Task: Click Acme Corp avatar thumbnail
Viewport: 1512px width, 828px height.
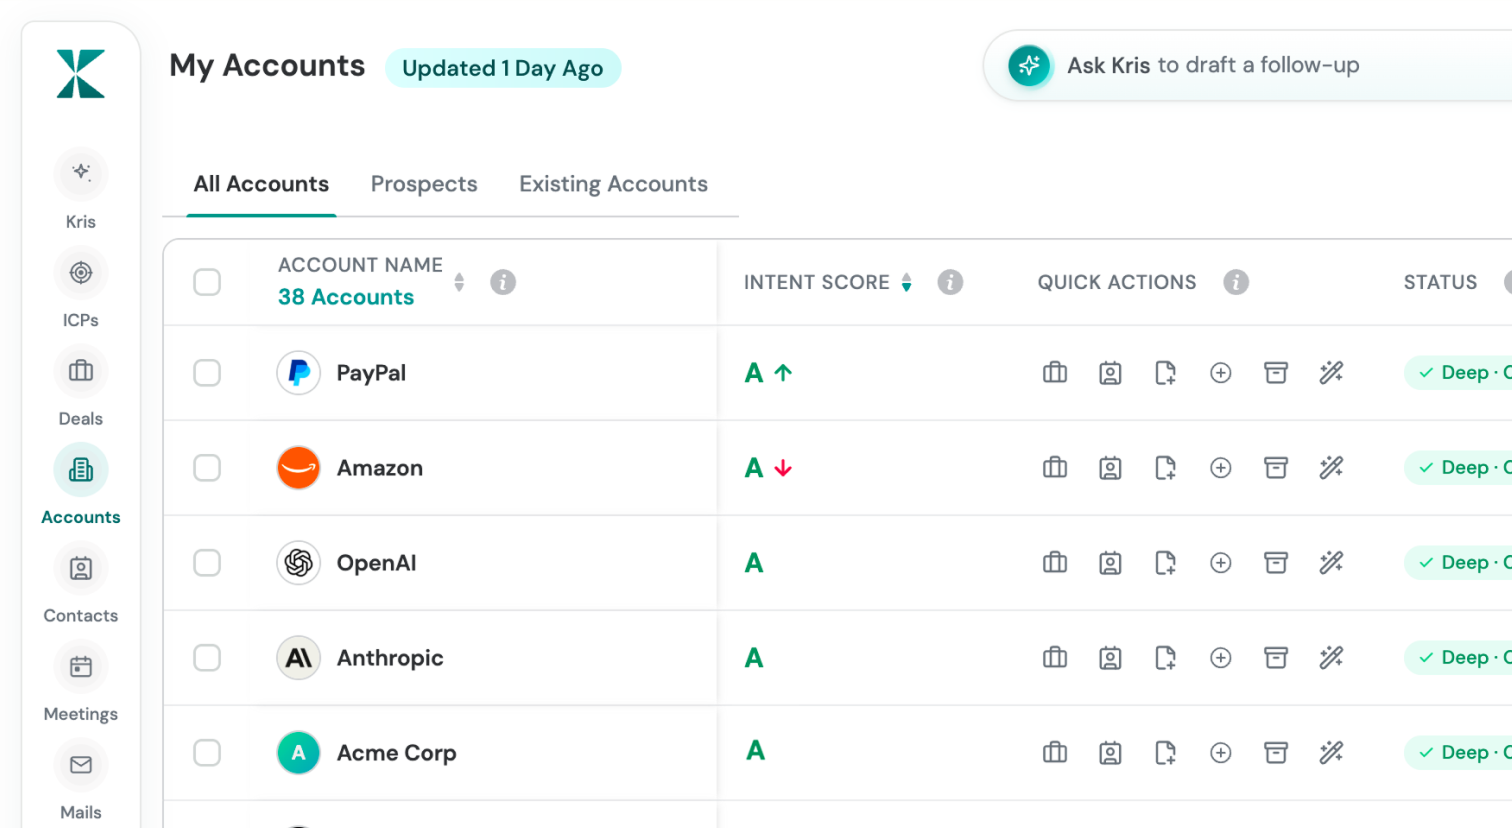Action: click(298, 753)
